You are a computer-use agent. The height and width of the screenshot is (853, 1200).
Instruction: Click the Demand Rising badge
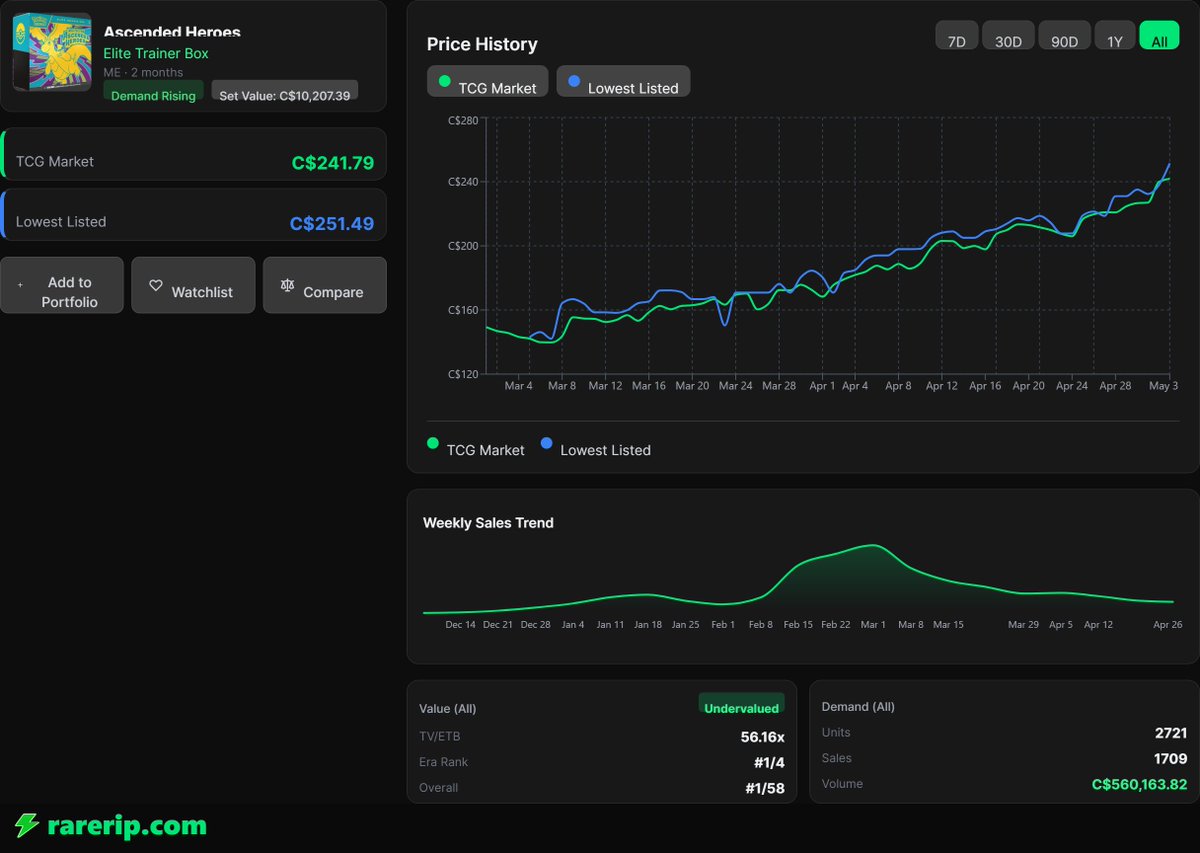pos(153,91)
